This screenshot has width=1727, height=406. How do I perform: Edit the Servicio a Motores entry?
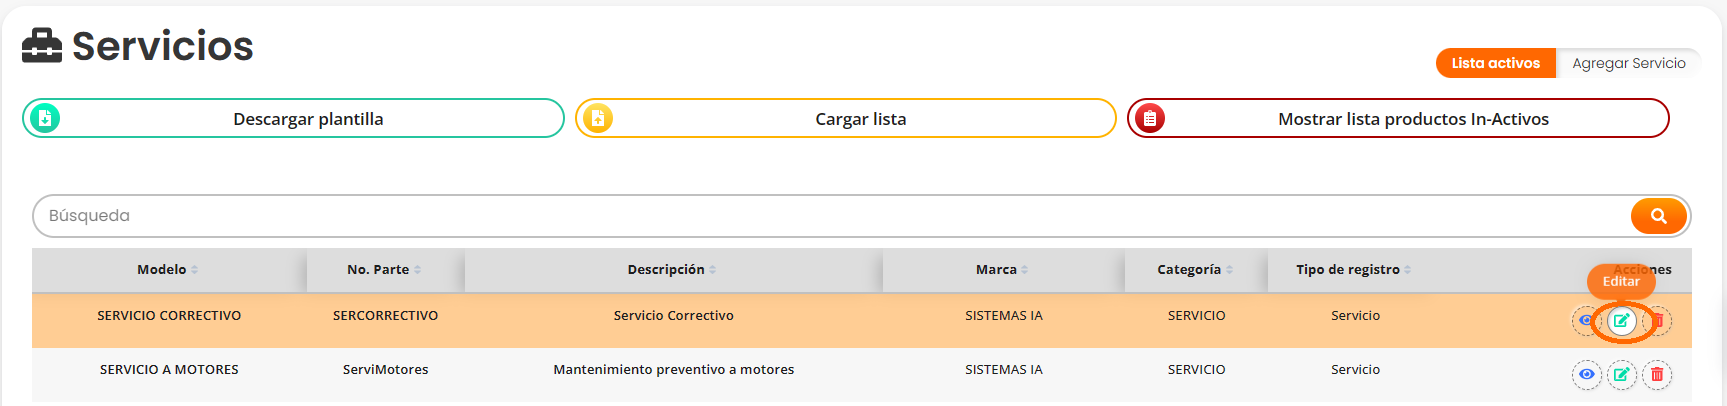(x=1621, y=375)
